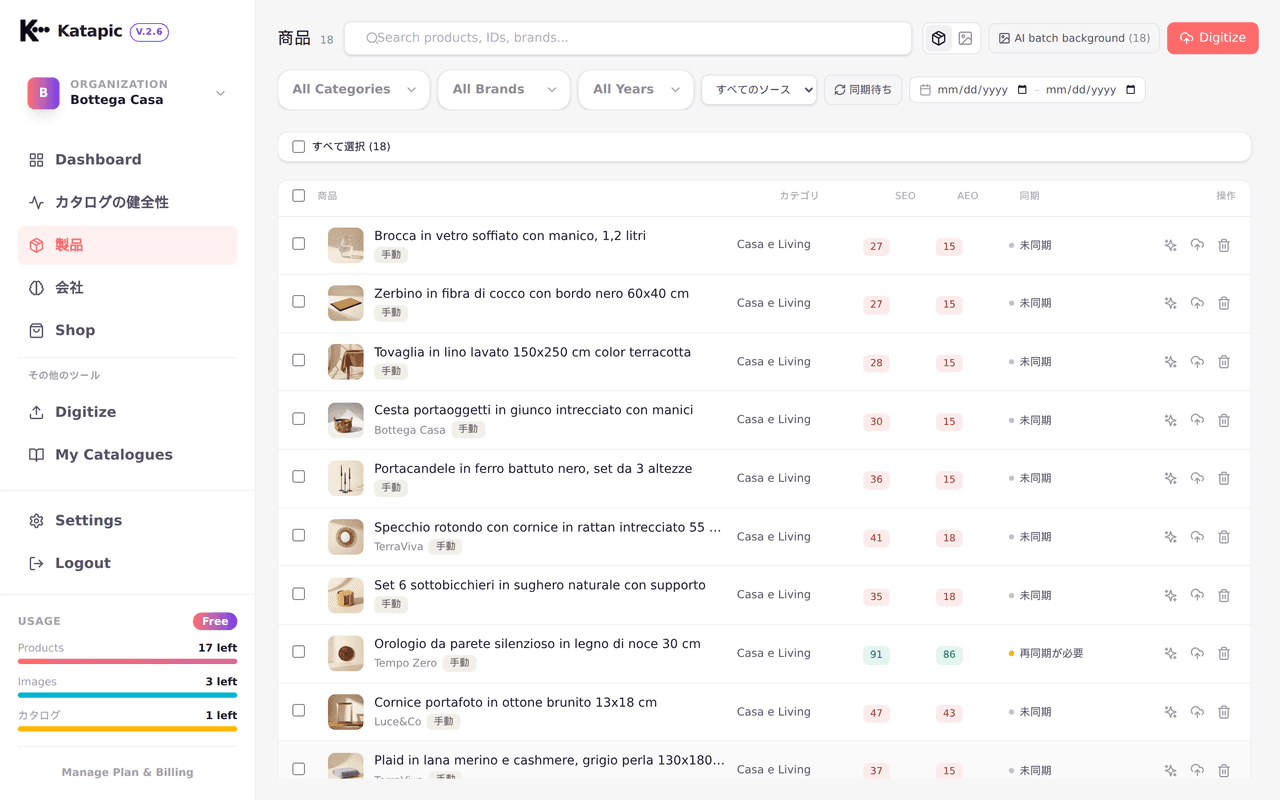Toggle the table header select-all checkbox

coord(298,196)
